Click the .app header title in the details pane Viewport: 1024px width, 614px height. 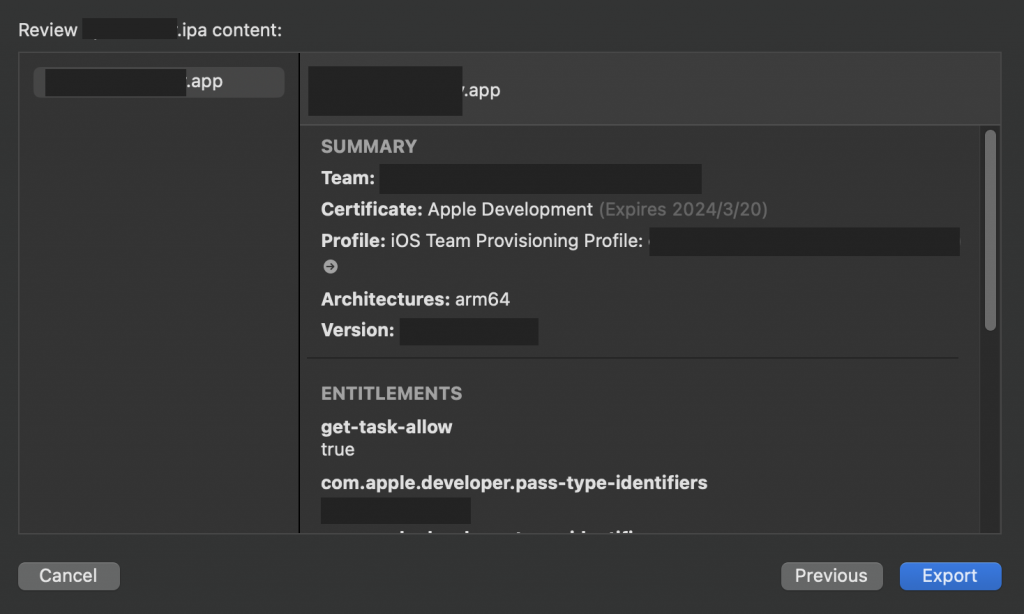(404, 90)
